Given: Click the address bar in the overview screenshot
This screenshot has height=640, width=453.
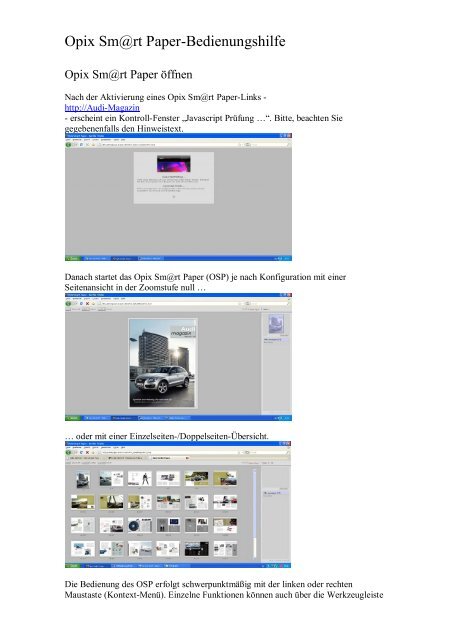Looking at the screenshot, I should (x=168, y=452).
